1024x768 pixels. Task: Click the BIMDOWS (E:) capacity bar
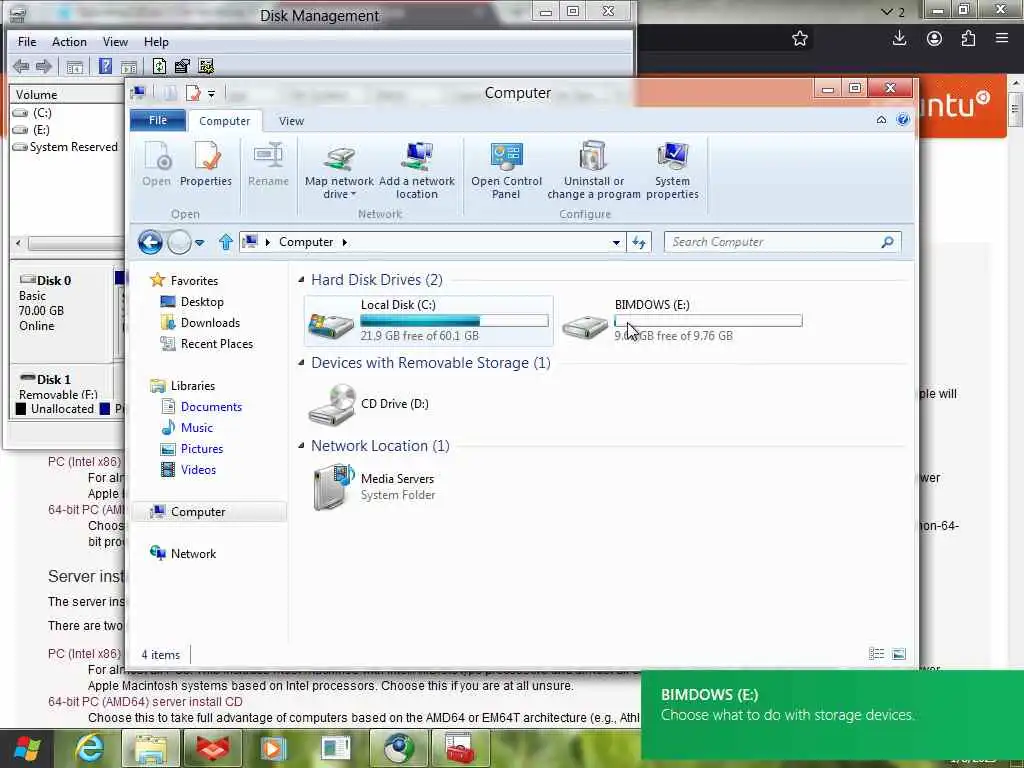pos(708,321)
